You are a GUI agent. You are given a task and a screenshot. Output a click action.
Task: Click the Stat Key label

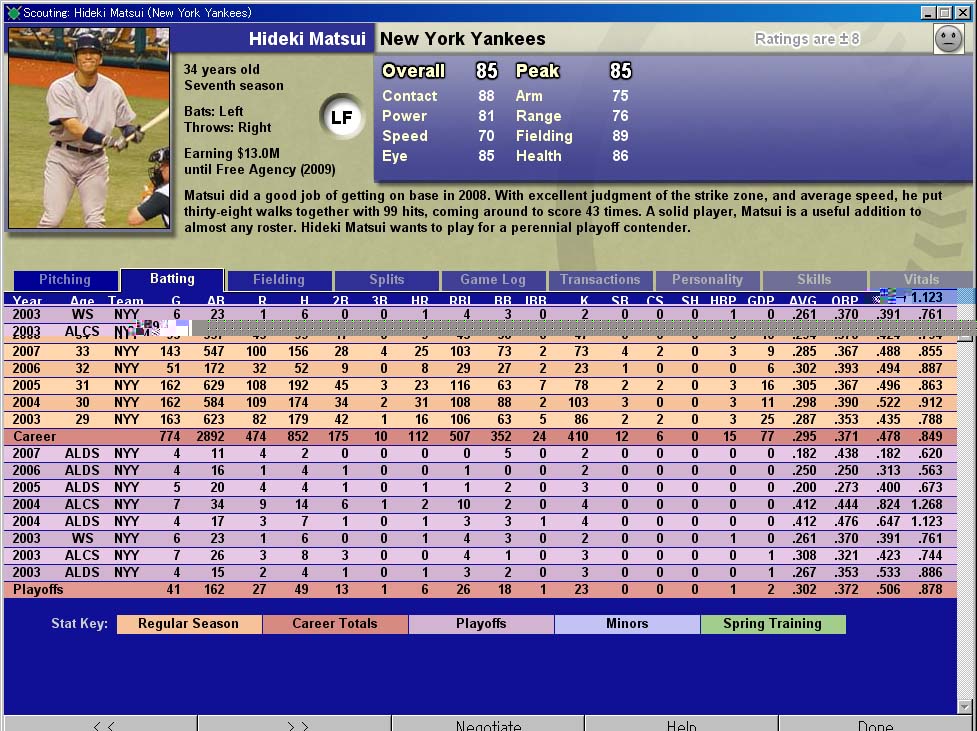pyautogui.click(x=79, y=624)
